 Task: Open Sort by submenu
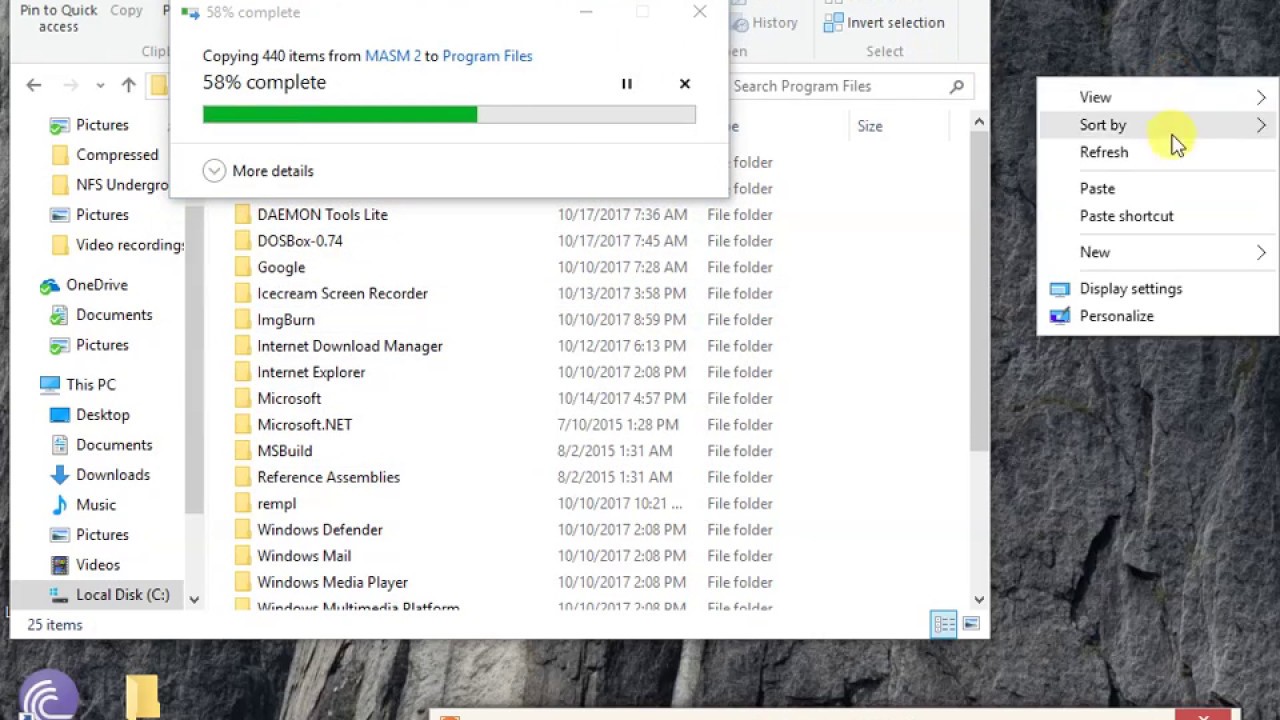1158,125
